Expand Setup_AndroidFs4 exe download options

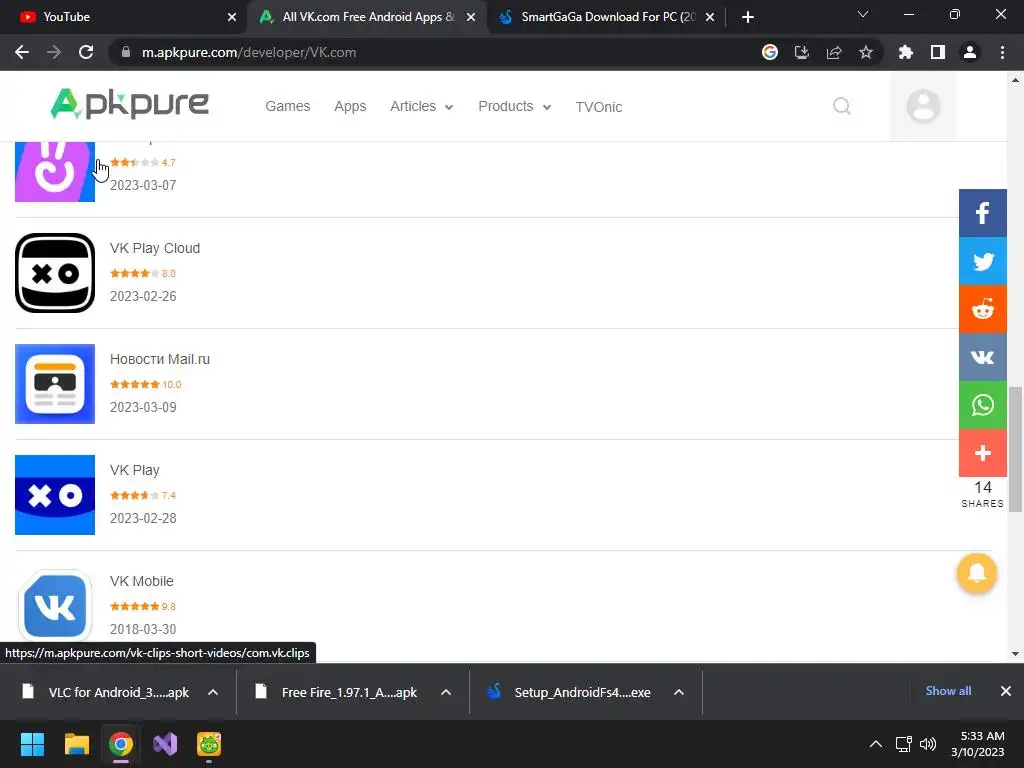point(679,692)
